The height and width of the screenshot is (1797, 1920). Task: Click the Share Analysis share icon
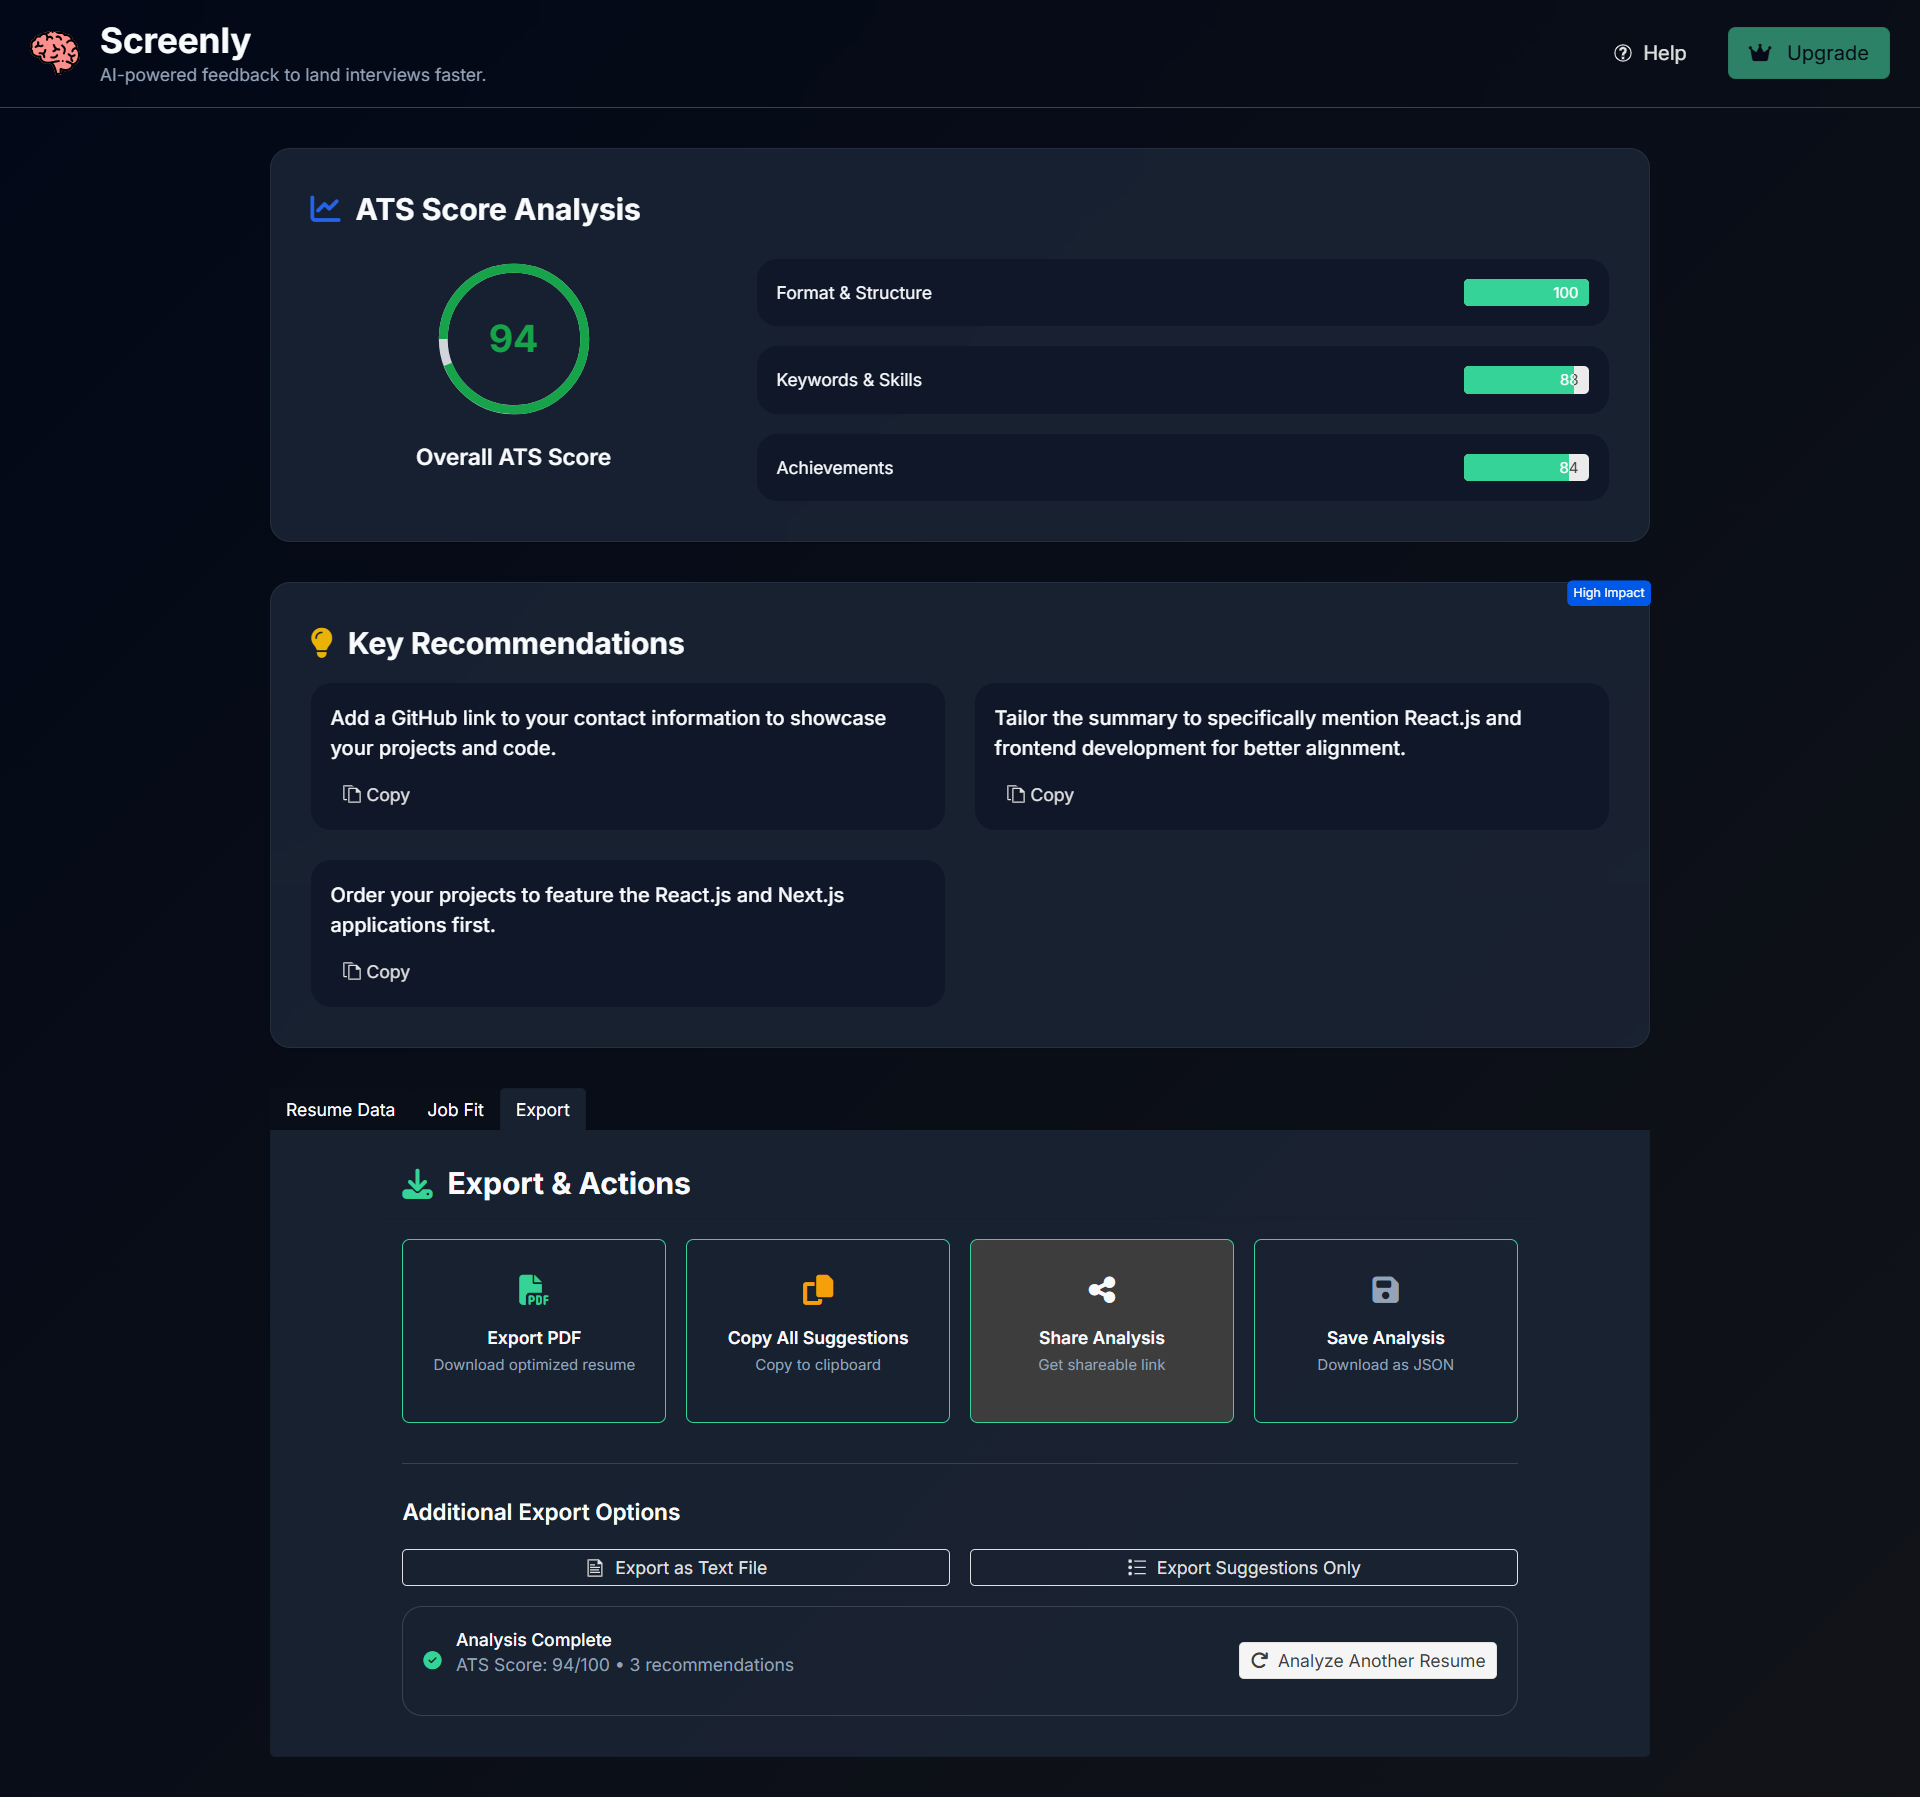[x=1101, y=1290]
